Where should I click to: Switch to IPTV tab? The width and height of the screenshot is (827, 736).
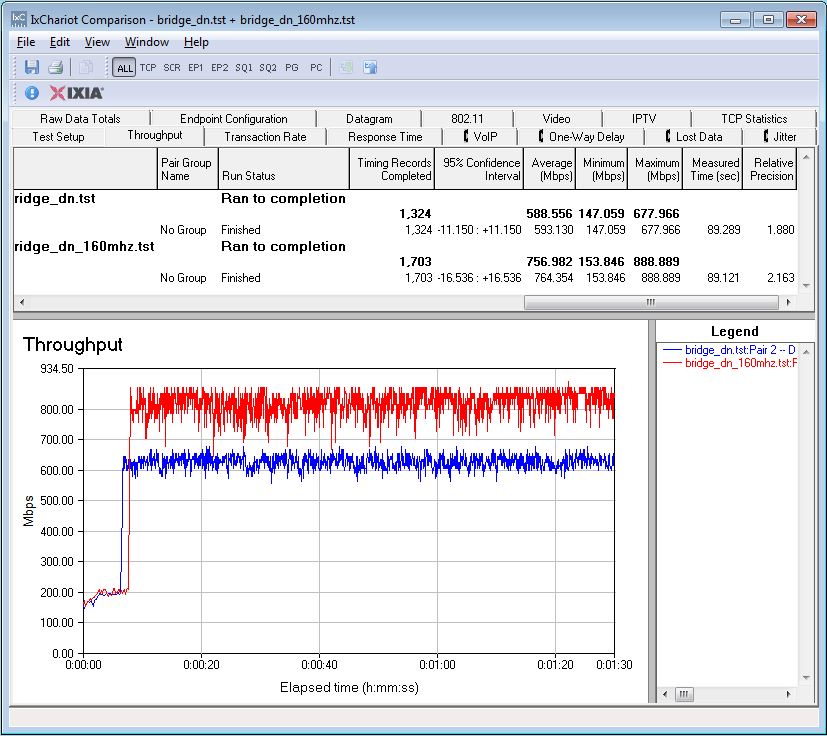(644, 119)
